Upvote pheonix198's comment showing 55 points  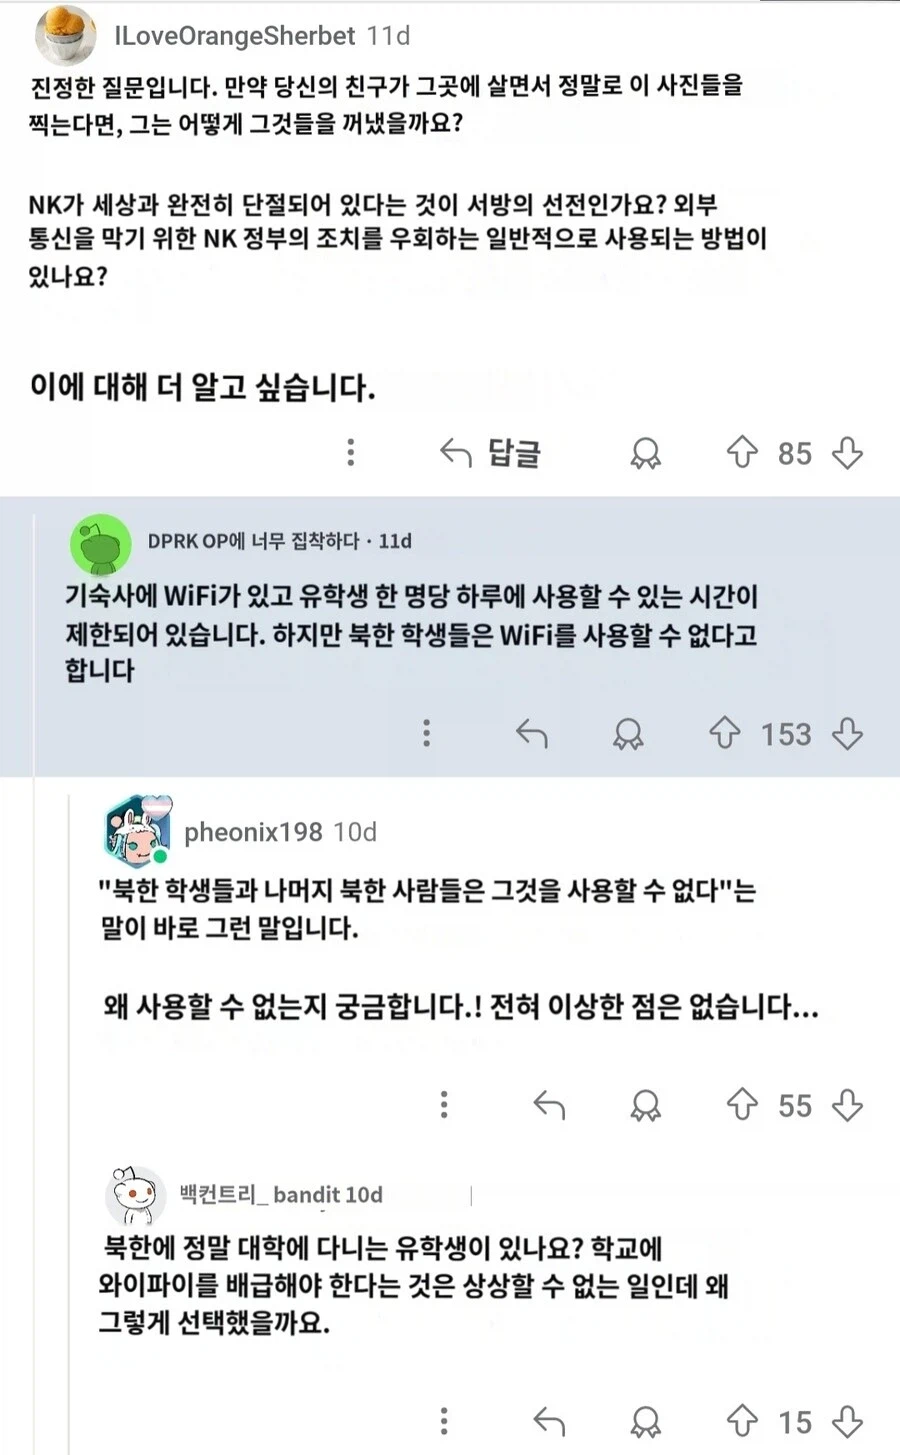tap(741, 1105)
